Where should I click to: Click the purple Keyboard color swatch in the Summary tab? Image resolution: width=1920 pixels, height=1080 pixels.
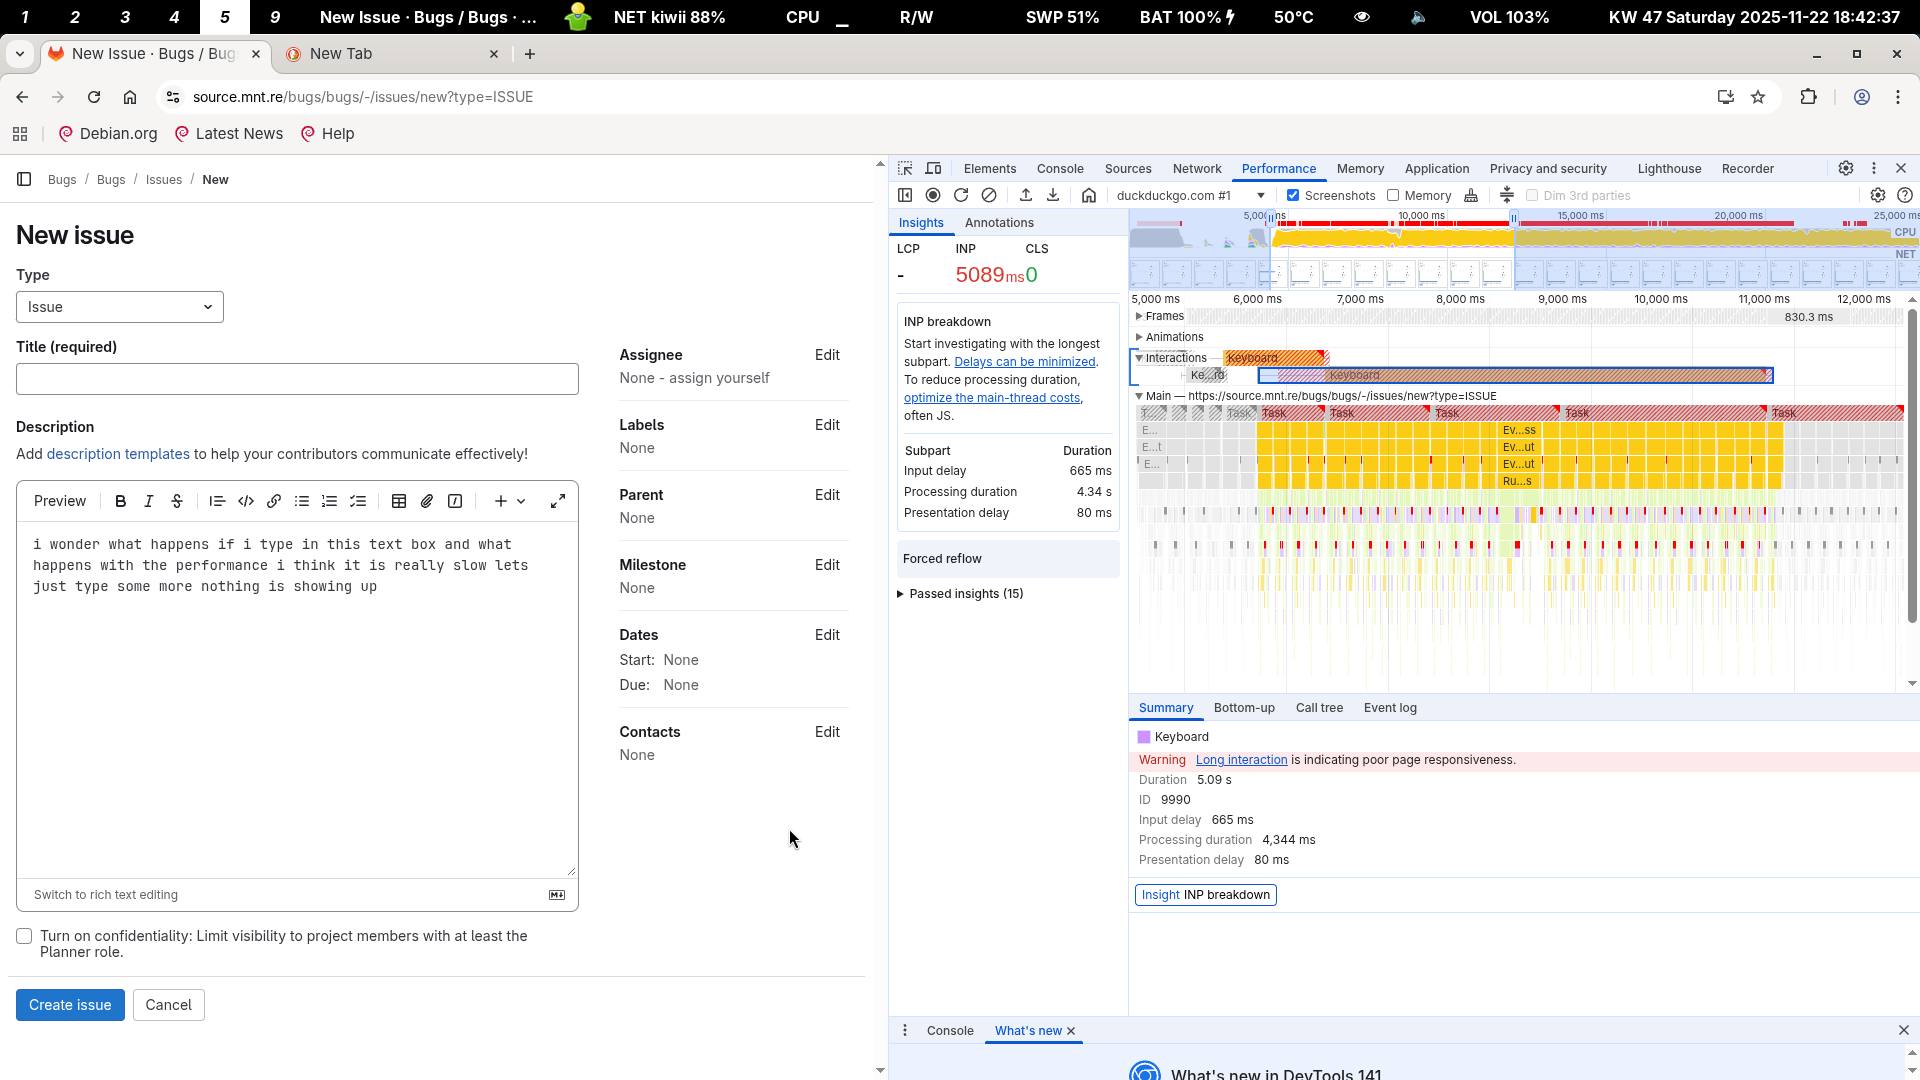click(x=1144, y=737)
